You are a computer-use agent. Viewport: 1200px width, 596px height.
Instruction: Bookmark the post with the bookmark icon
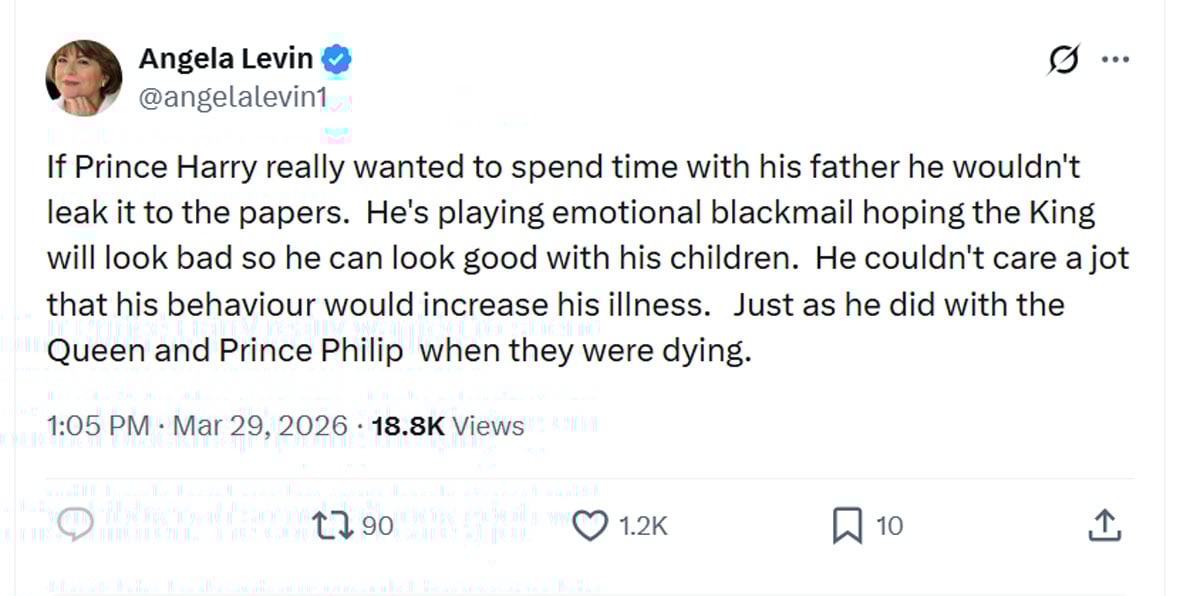(x=846, y=525)
